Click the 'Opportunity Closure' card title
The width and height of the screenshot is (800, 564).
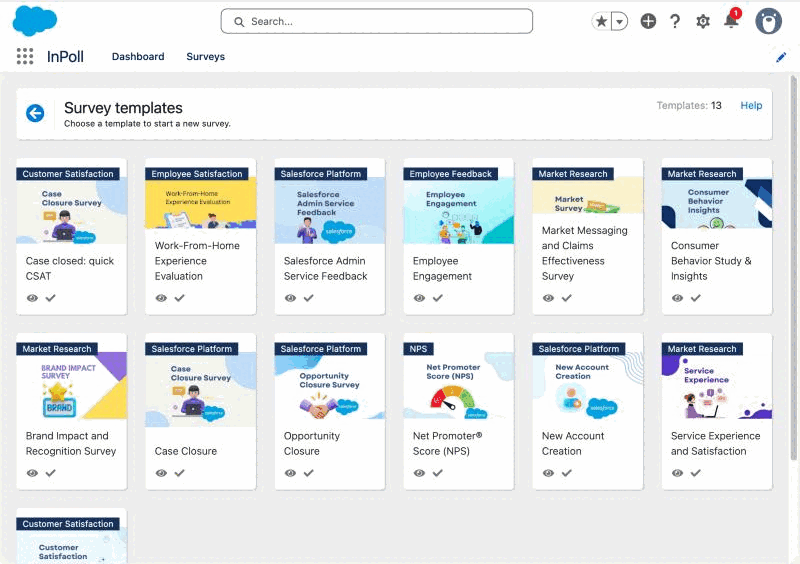(x=312, y=444)
